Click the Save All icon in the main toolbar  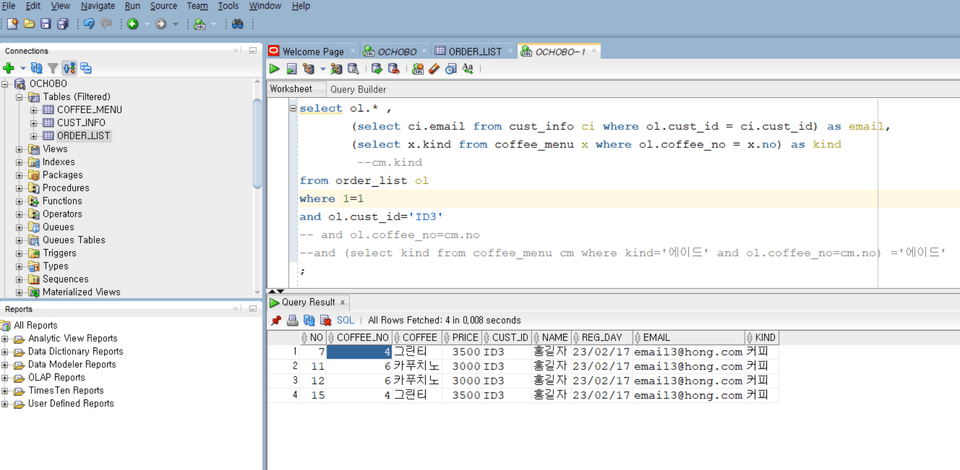click(63, 24)
